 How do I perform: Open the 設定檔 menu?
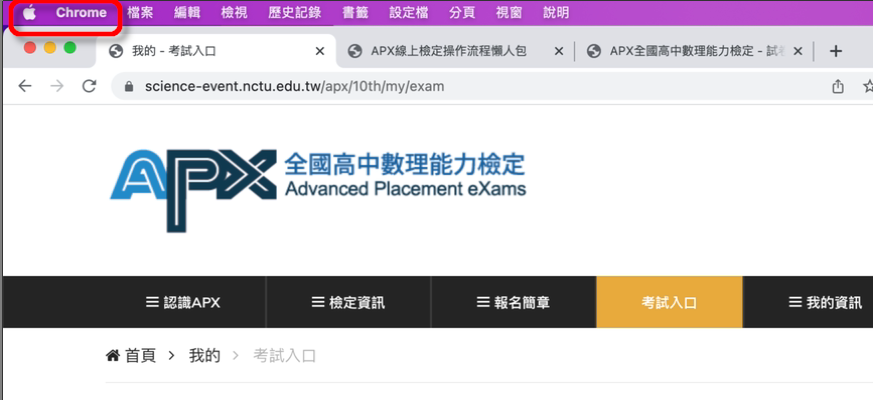(x=409, y=13)
